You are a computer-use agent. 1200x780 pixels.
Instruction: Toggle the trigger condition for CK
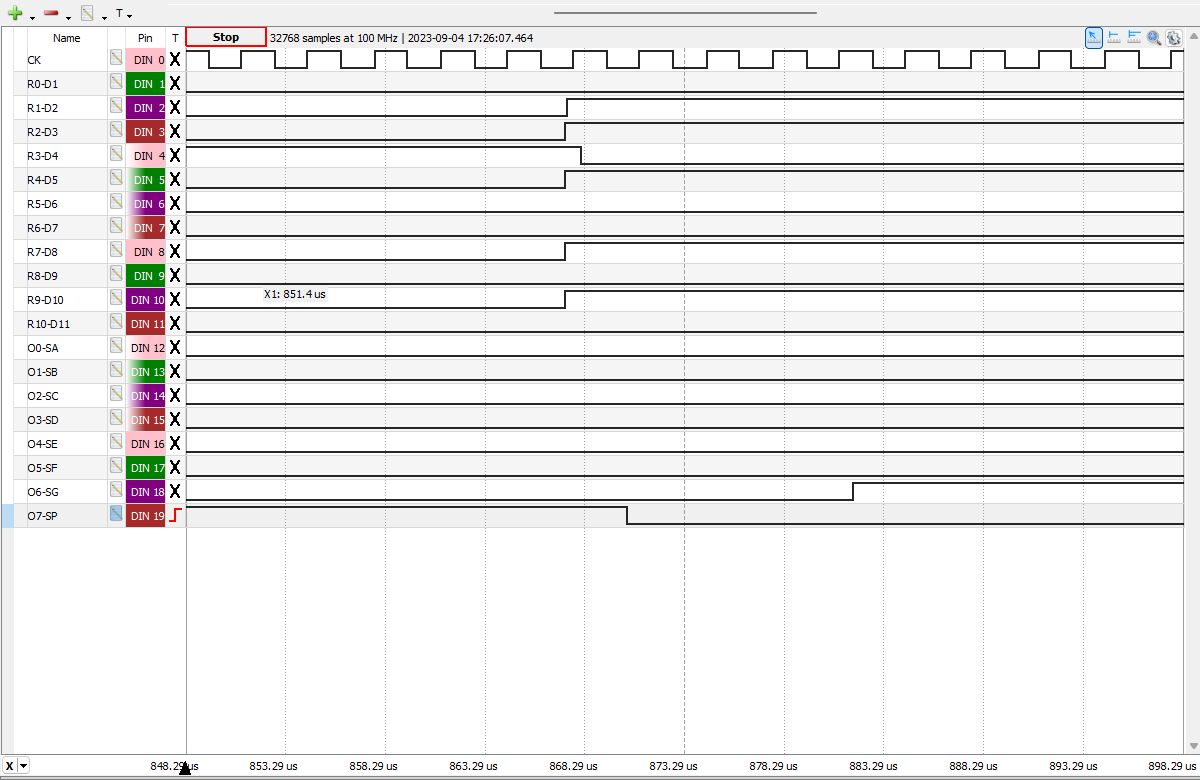coord(175,59)
